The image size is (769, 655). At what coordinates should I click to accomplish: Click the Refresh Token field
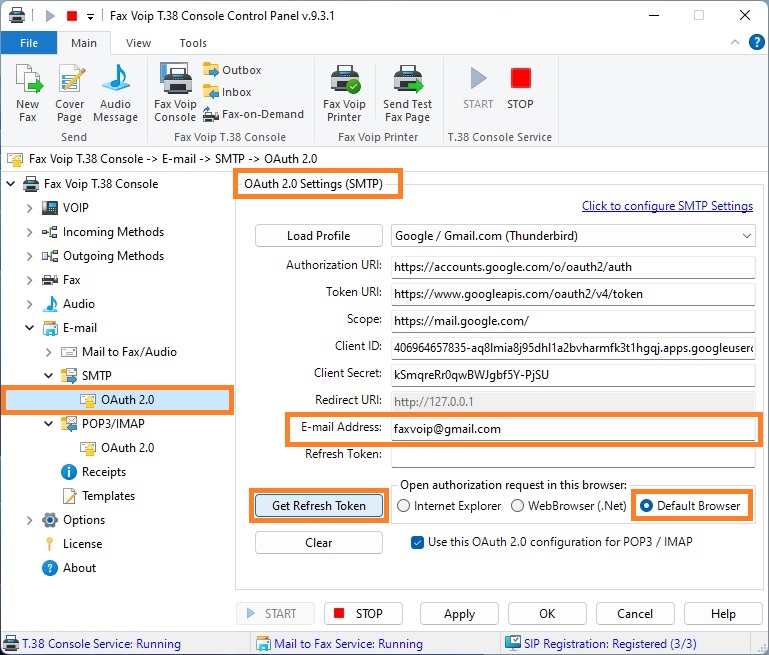[573, 456]
